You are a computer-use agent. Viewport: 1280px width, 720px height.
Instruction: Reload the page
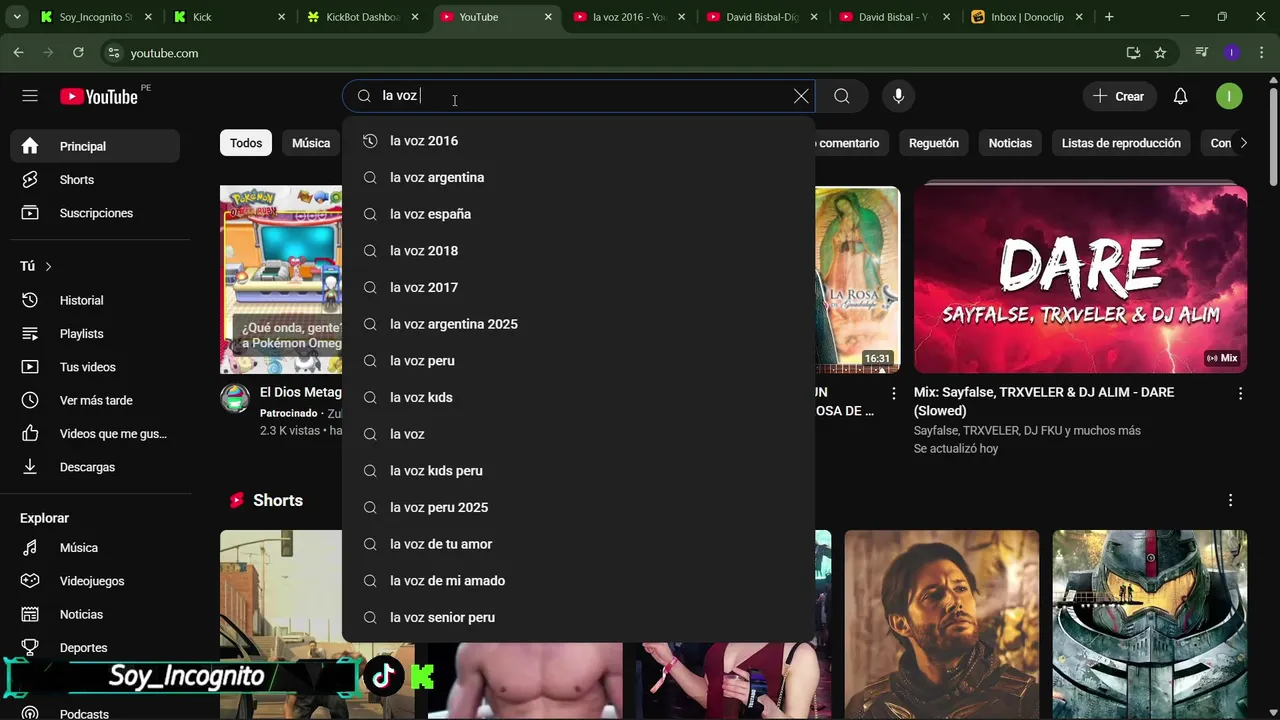pos(78,53)
